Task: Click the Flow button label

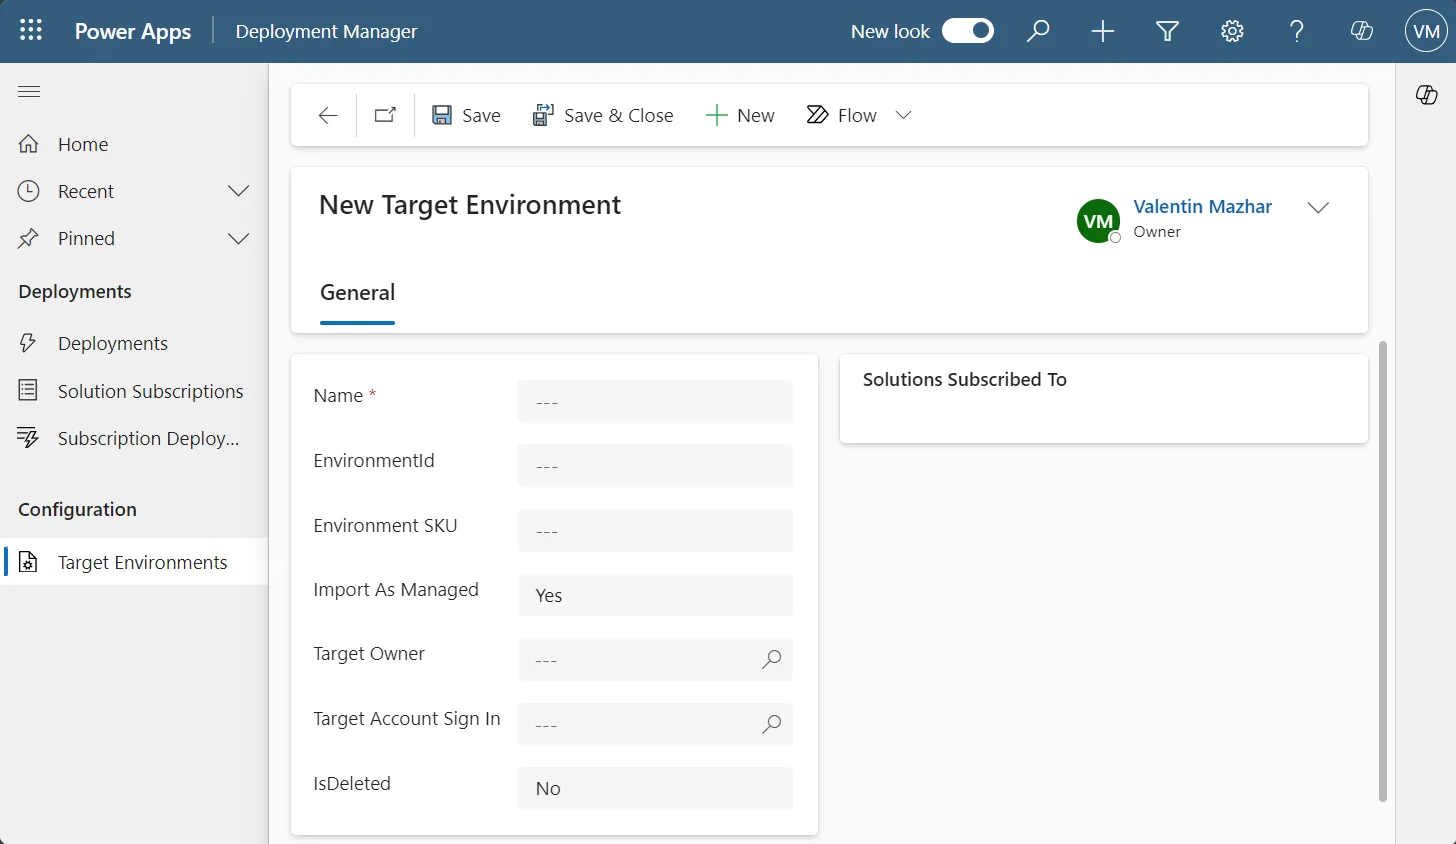Action: (857, 116)
